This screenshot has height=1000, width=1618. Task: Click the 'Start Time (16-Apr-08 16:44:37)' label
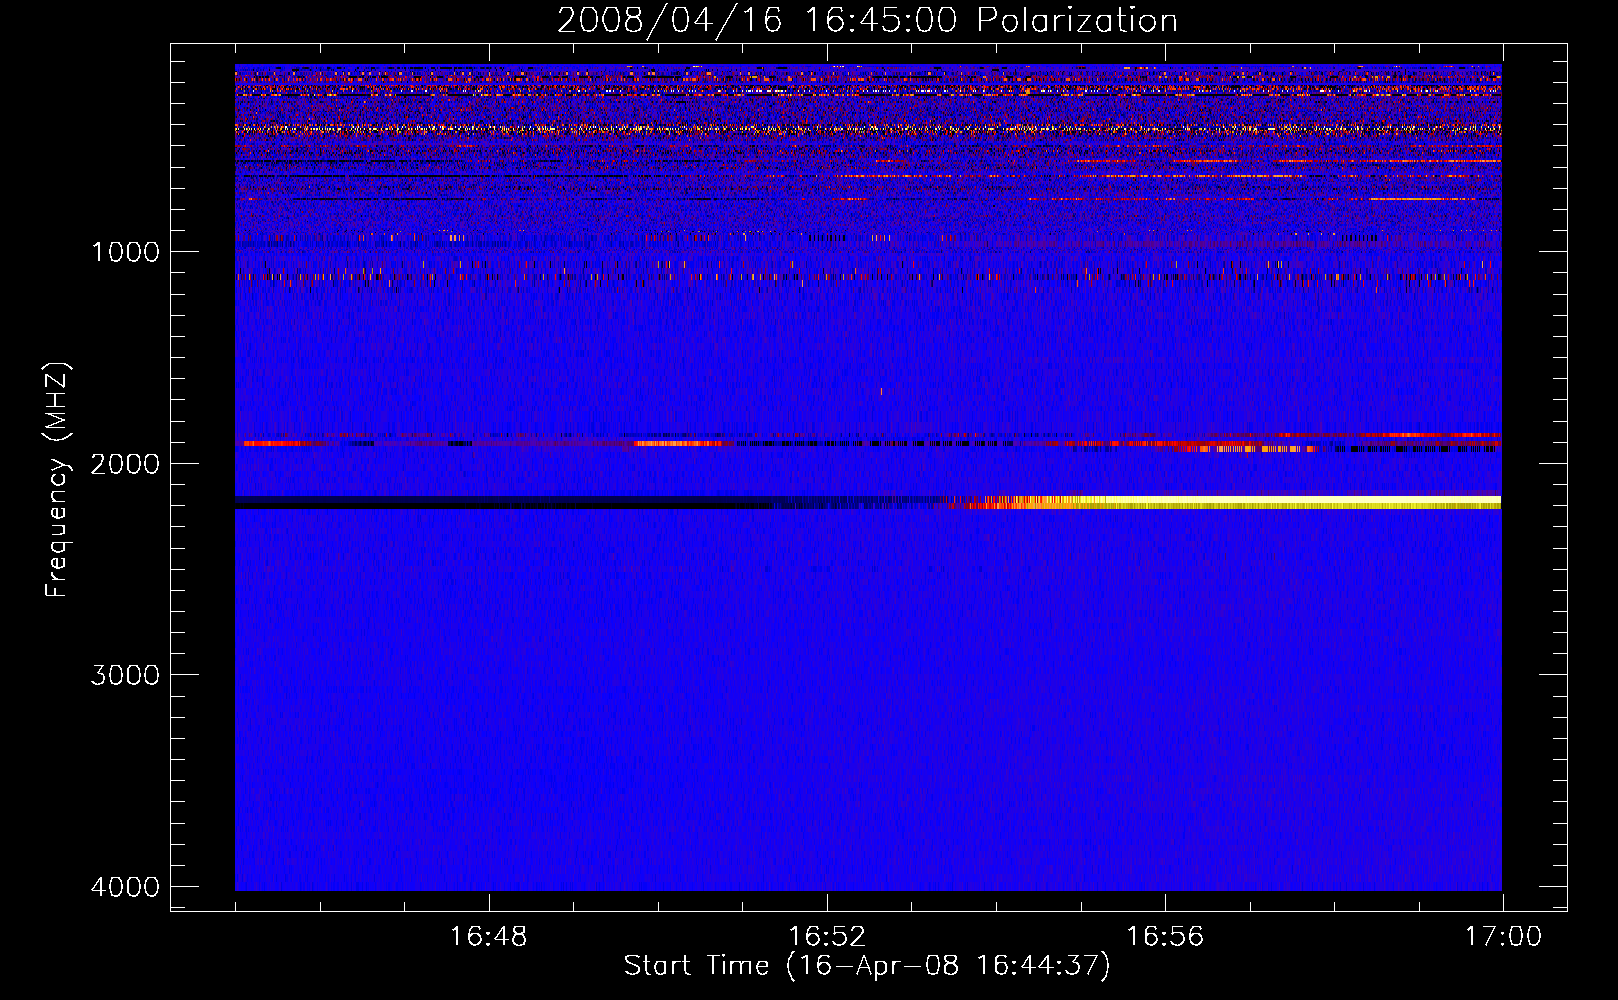(867, 966)
